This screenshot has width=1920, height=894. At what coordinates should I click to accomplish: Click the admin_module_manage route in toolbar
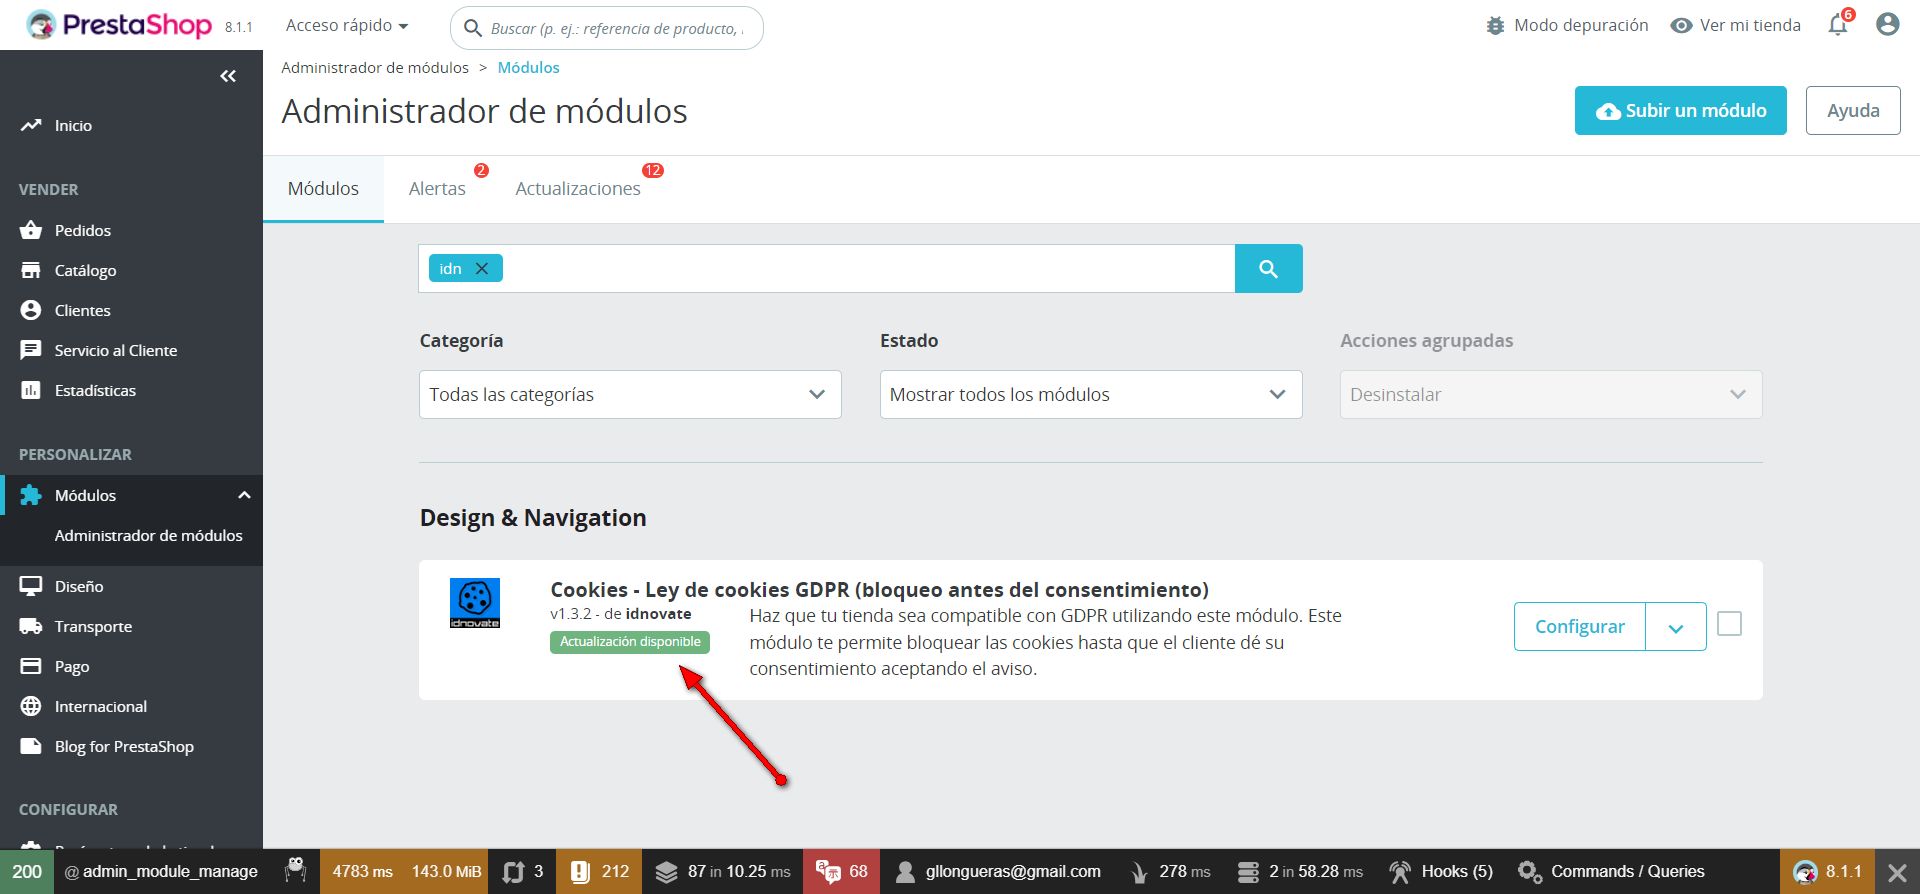[x=161, y=872]
